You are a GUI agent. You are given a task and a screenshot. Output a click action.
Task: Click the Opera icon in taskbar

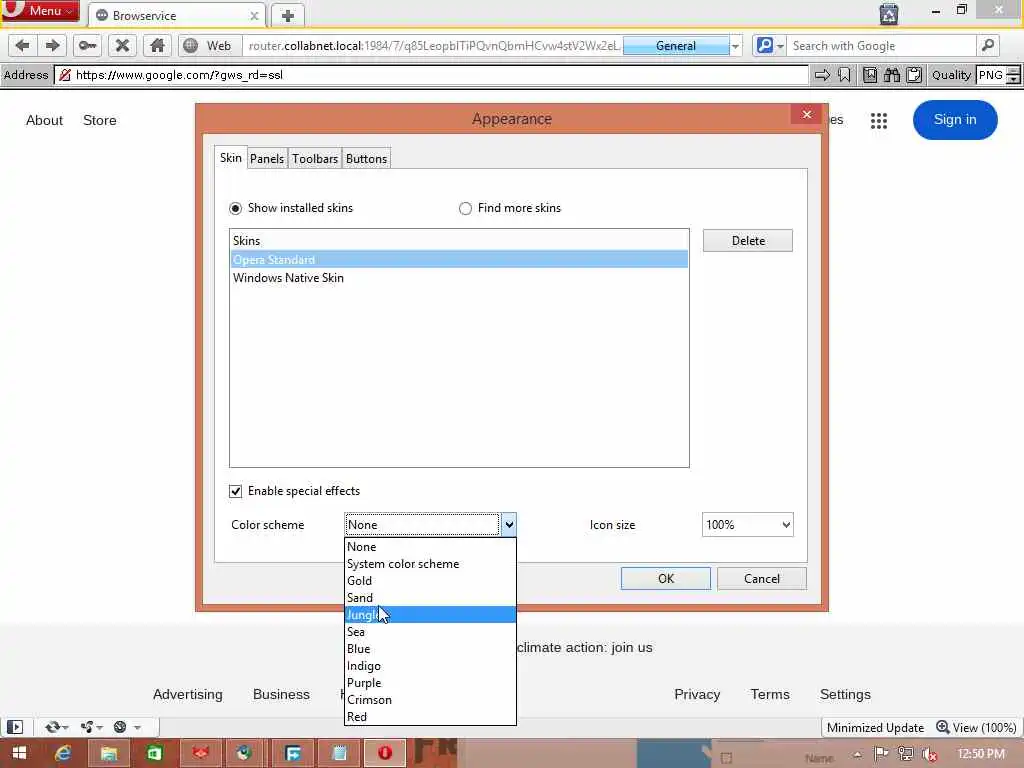(385, 754)
